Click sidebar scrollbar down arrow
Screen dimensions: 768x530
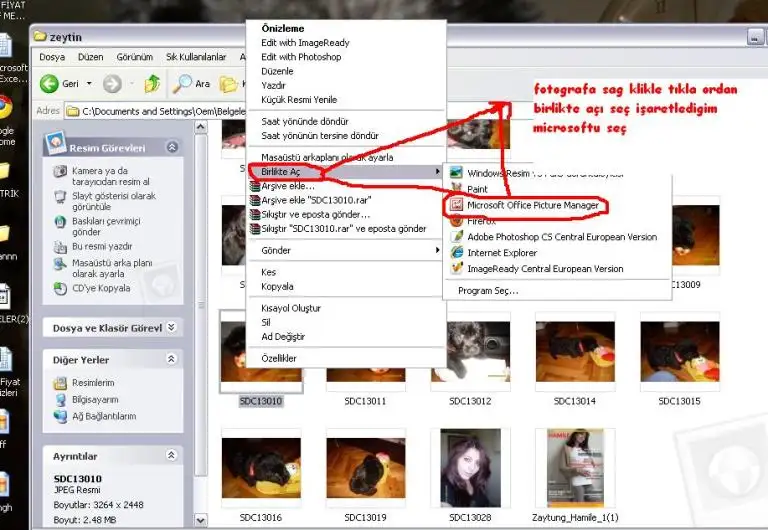coord(200,520)
